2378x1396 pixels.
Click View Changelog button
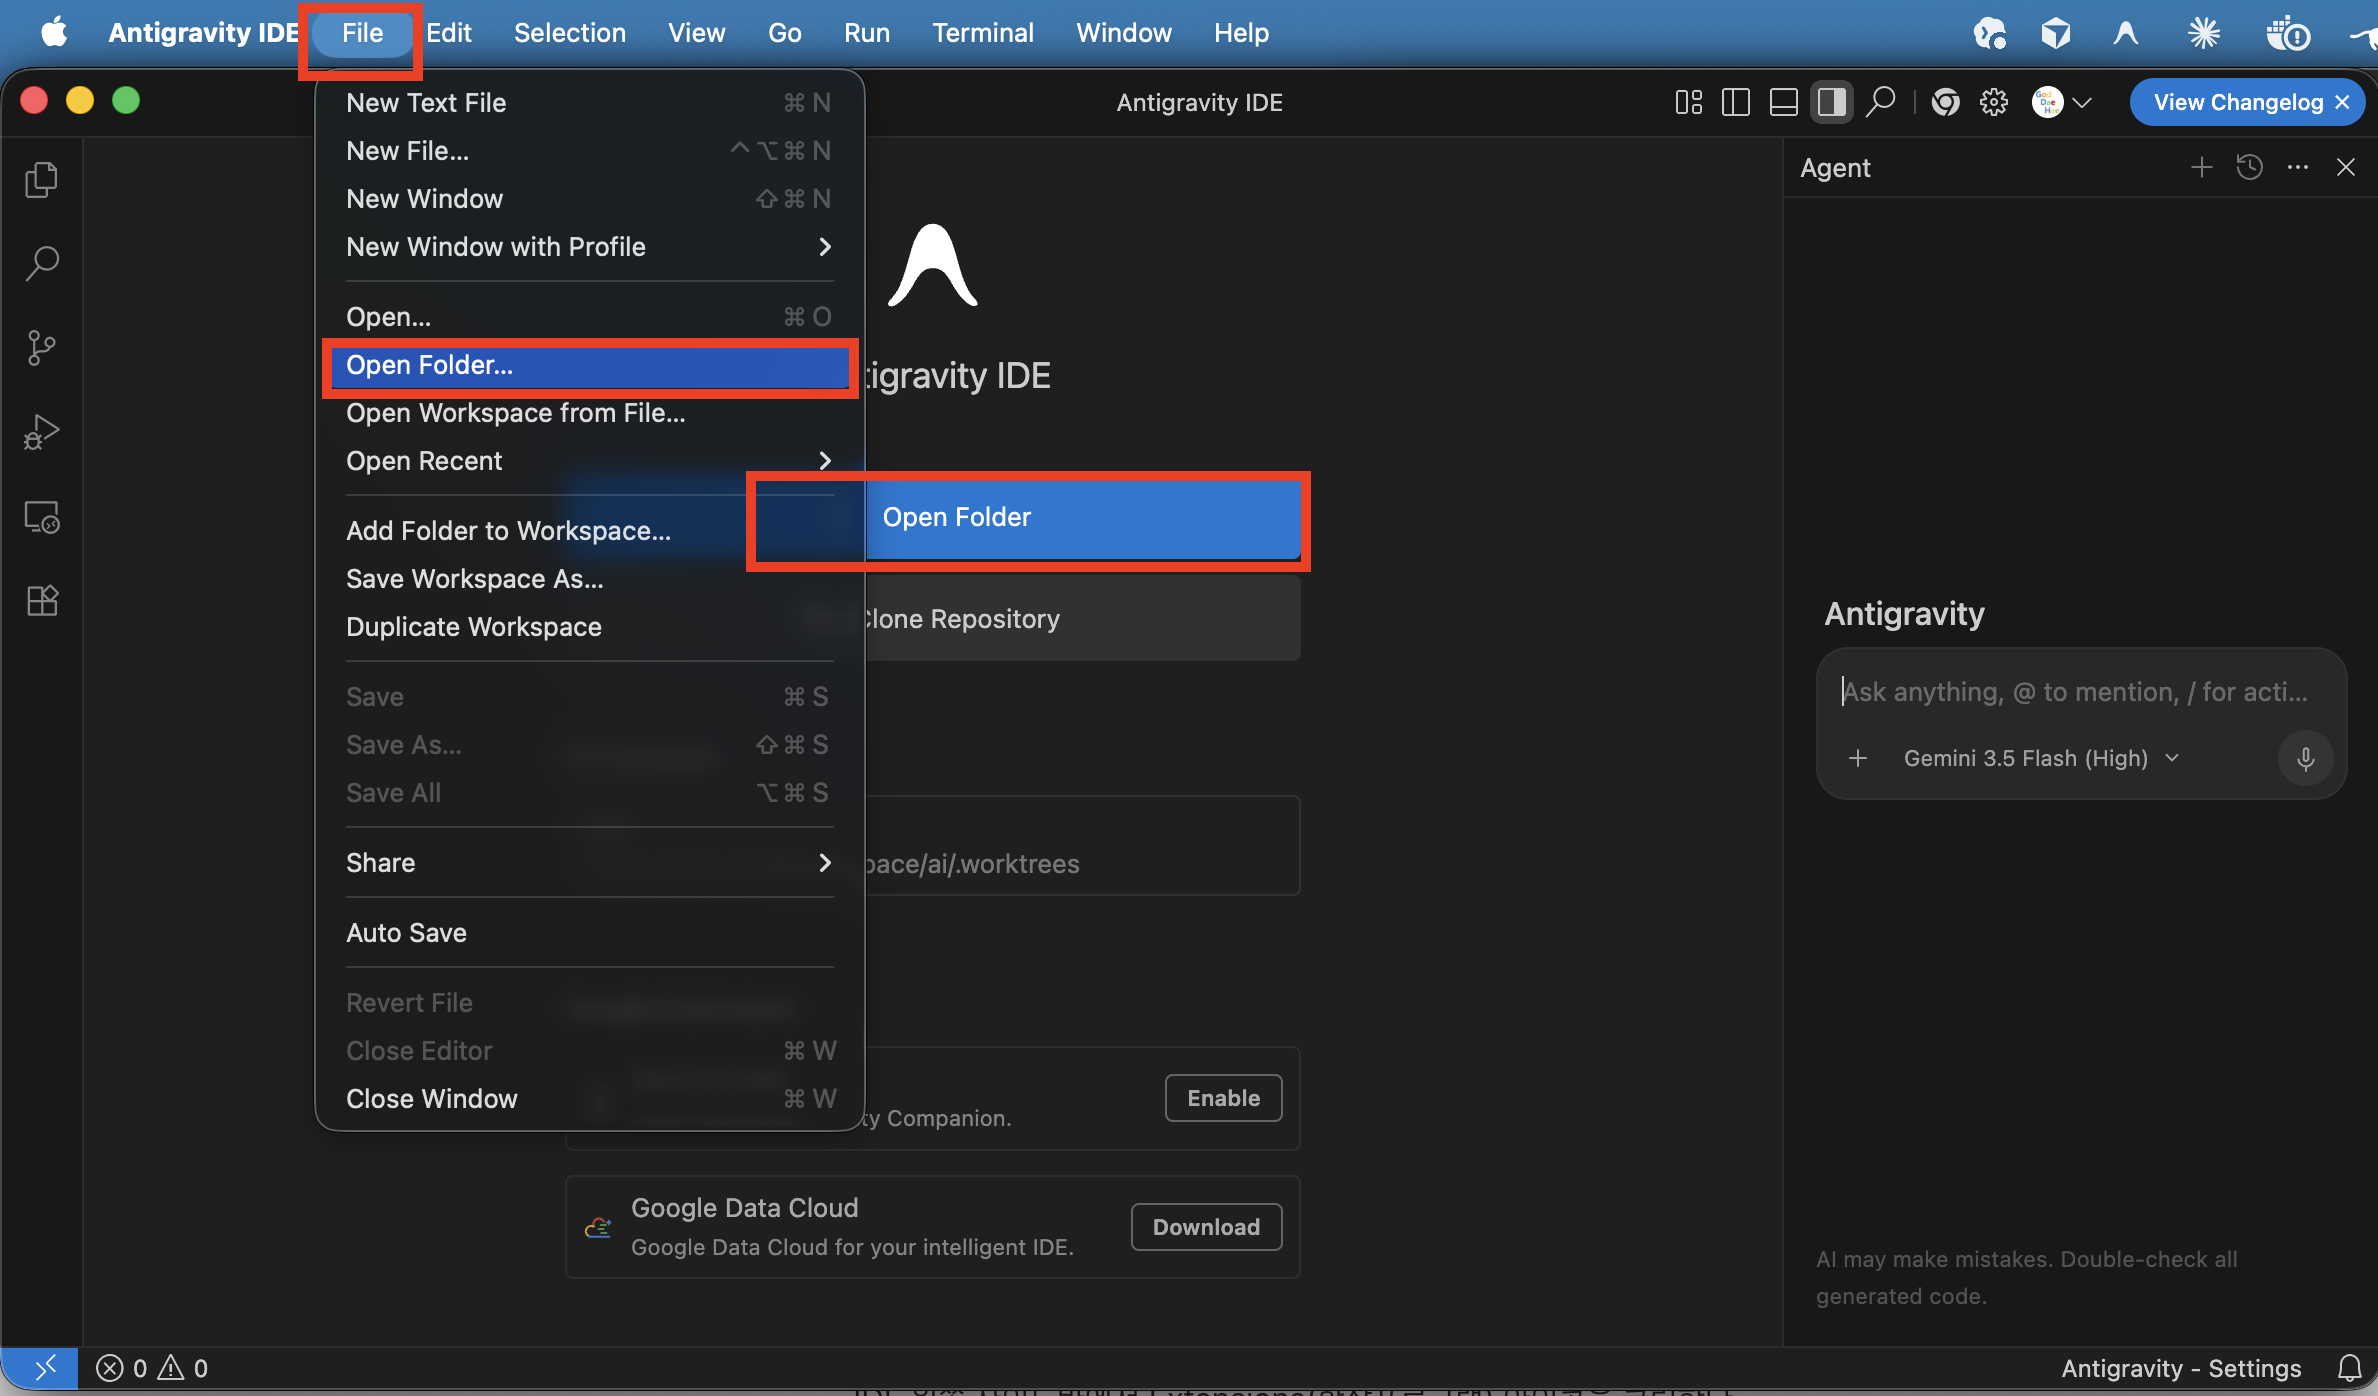pos(2238,102)
